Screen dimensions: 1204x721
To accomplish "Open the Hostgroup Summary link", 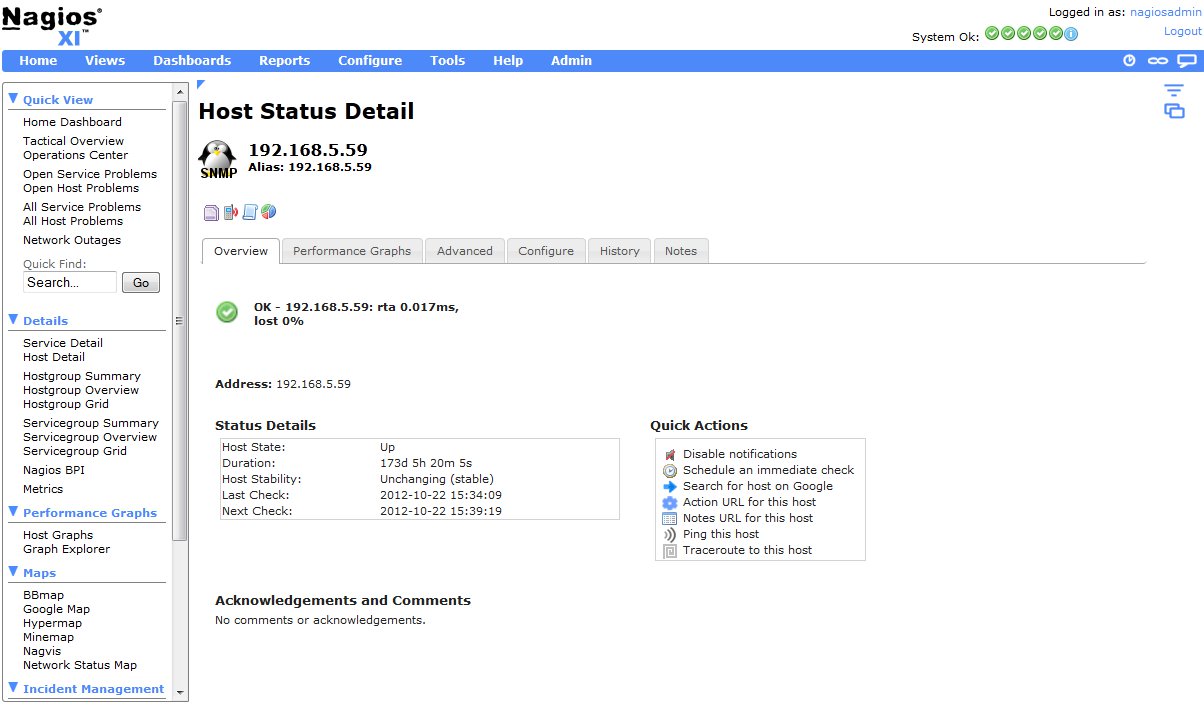I will pos(82,376).
